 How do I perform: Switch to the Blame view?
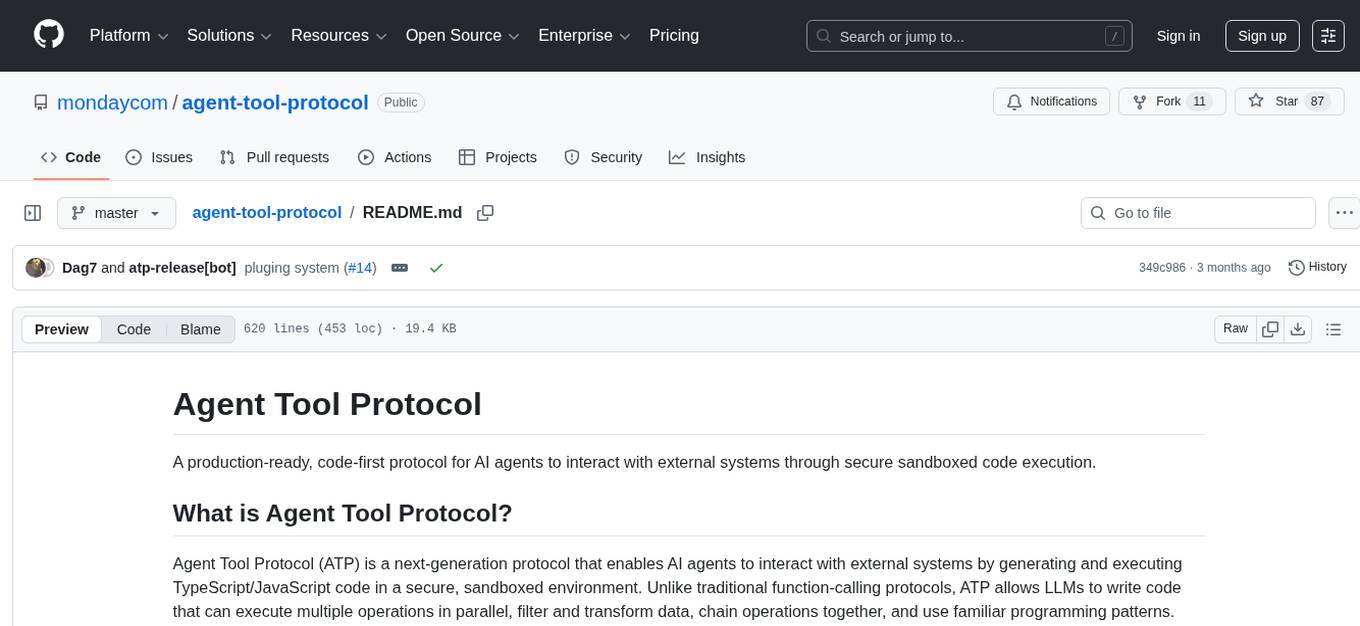200,329
